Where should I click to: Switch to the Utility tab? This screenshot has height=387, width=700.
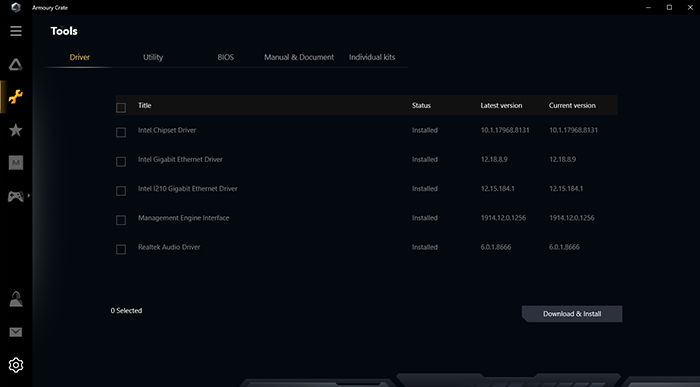(153, 57)
